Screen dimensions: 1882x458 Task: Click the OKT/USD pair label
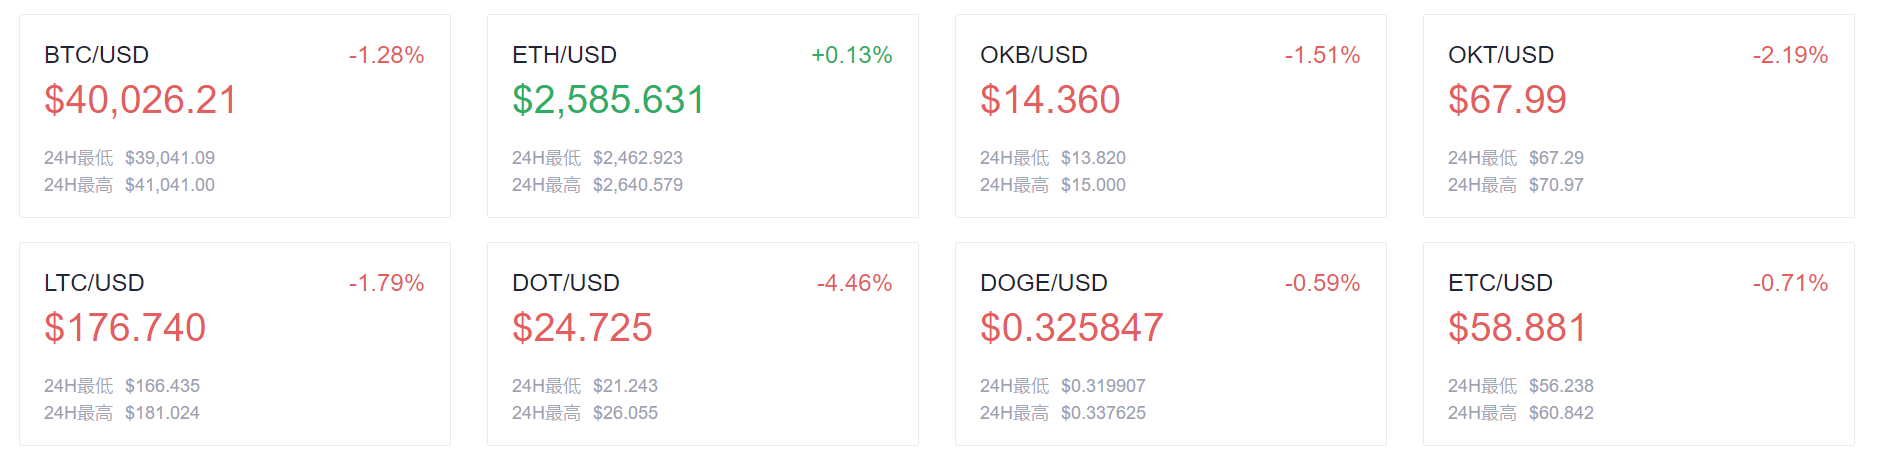coord(1501,55)
